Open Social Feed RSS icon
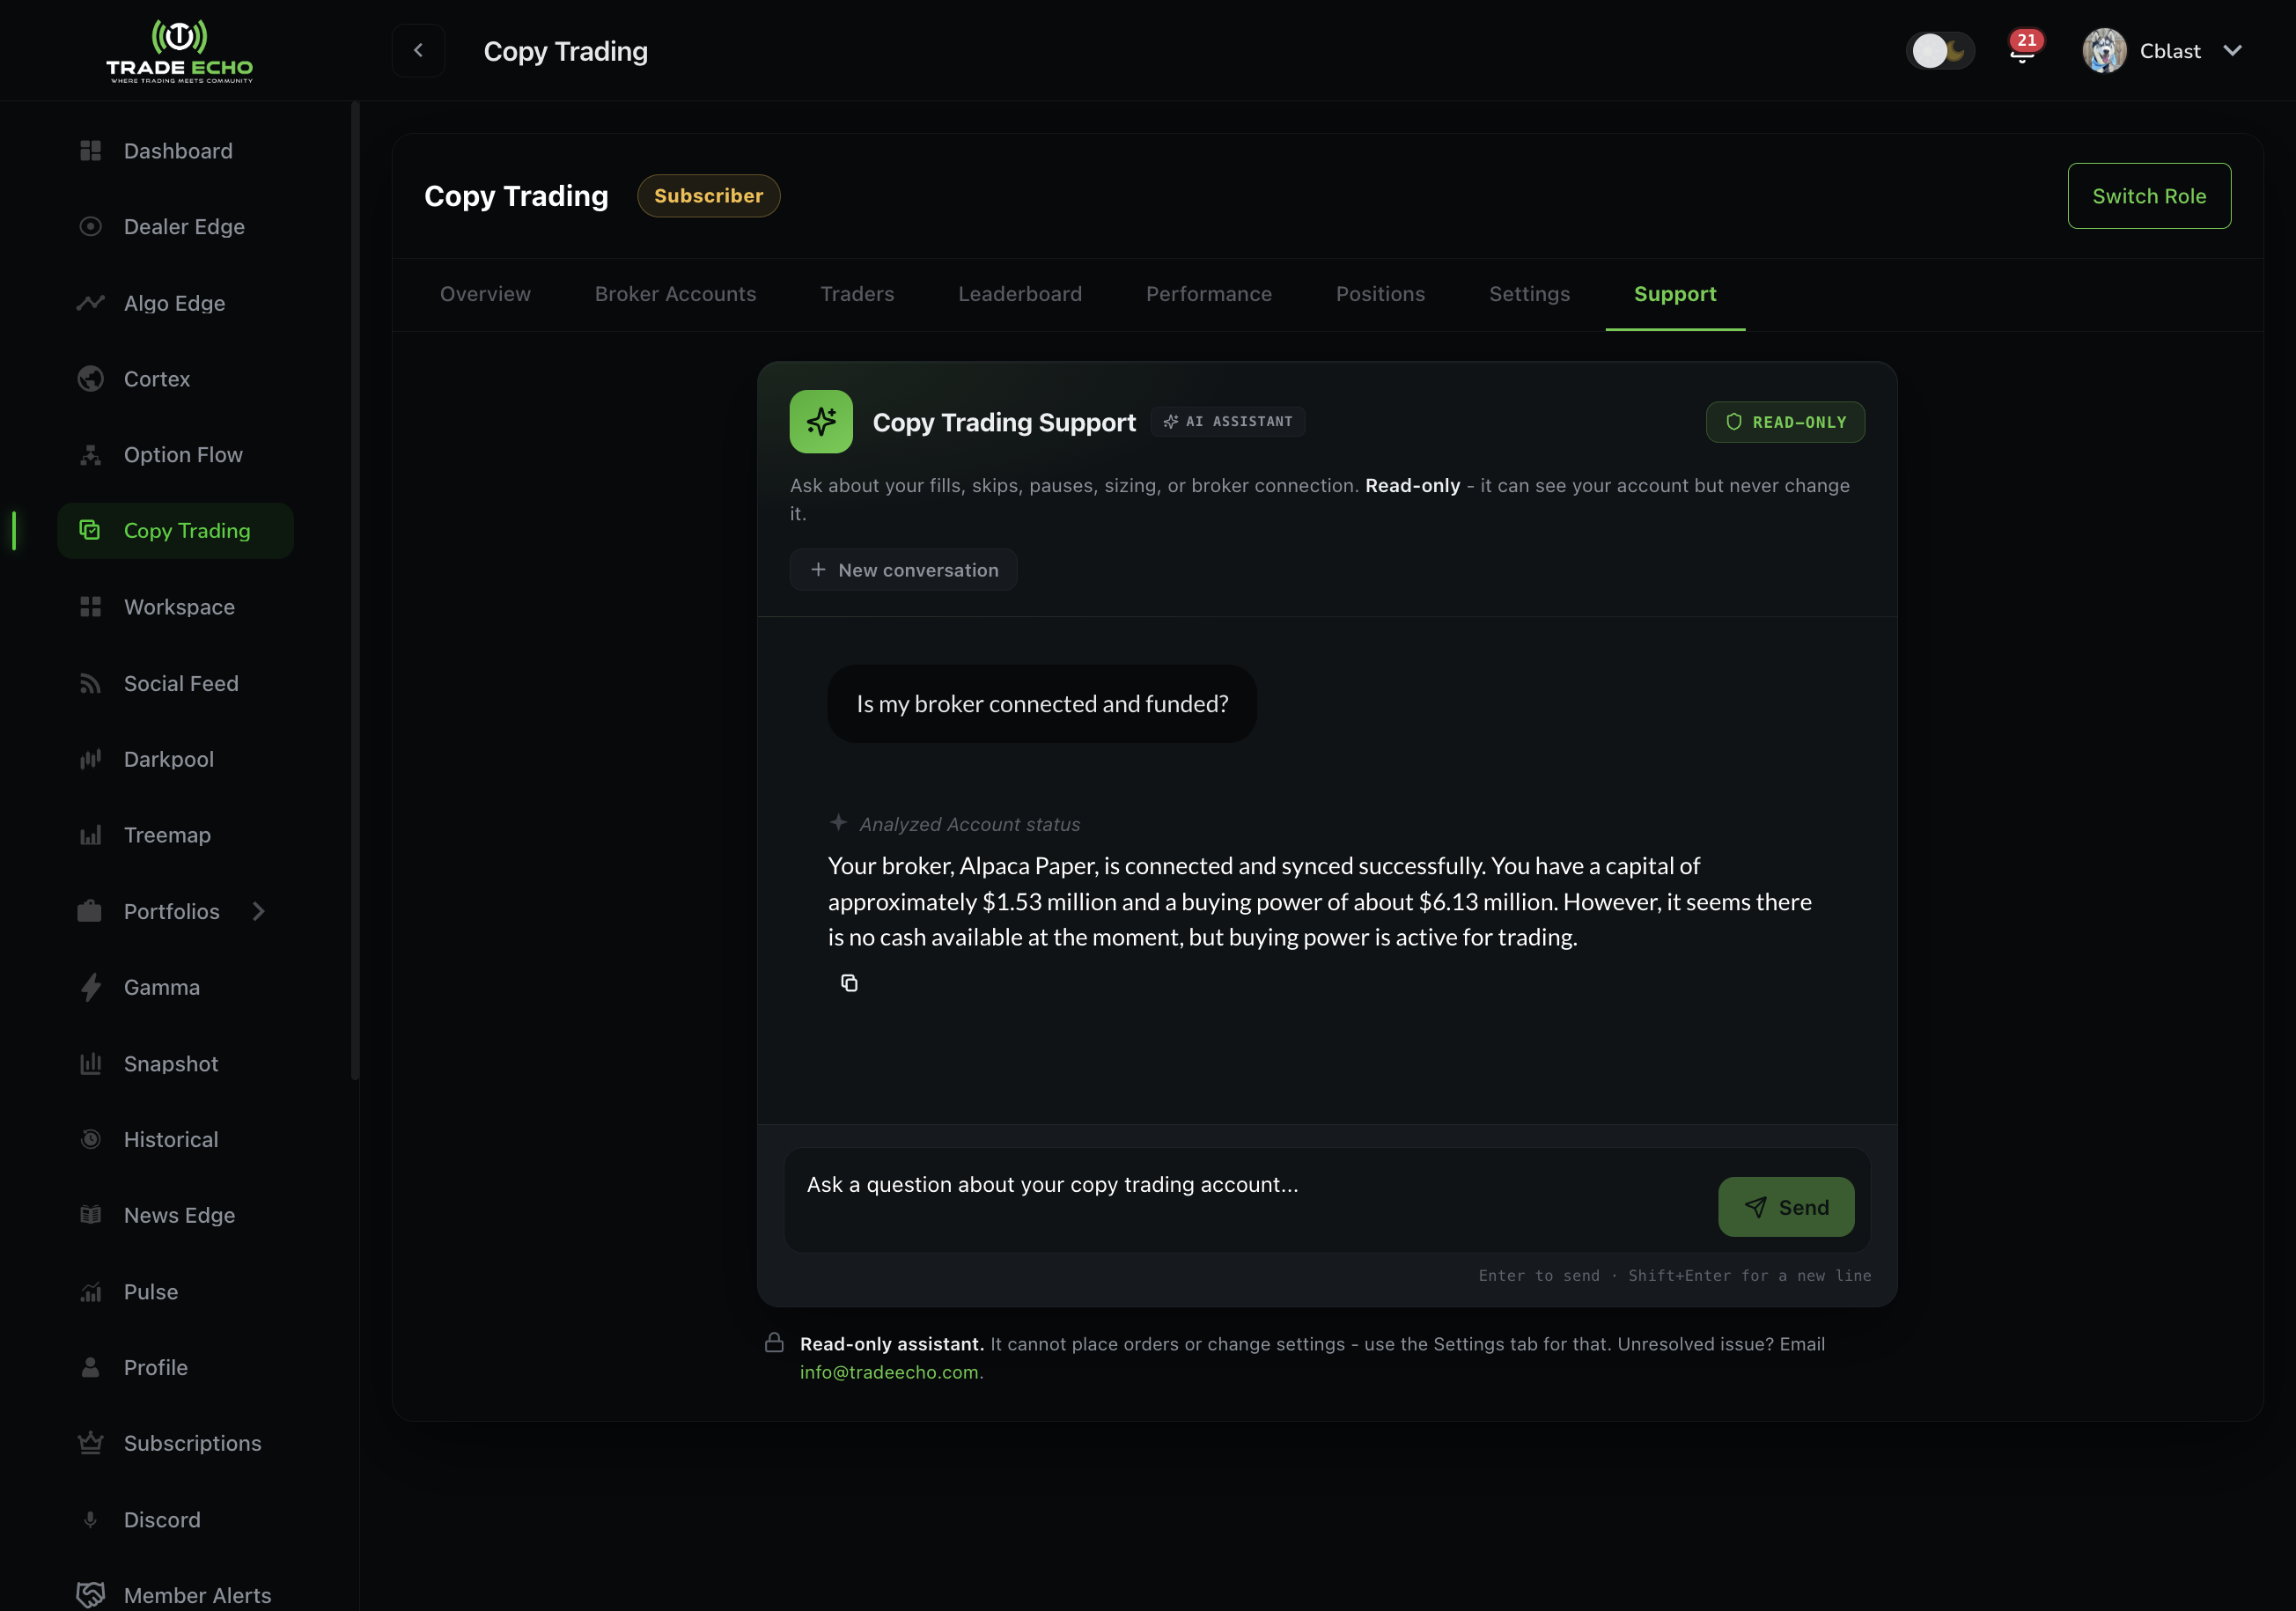Viewport: 2296px width, 1611px height. click(90, 683)
